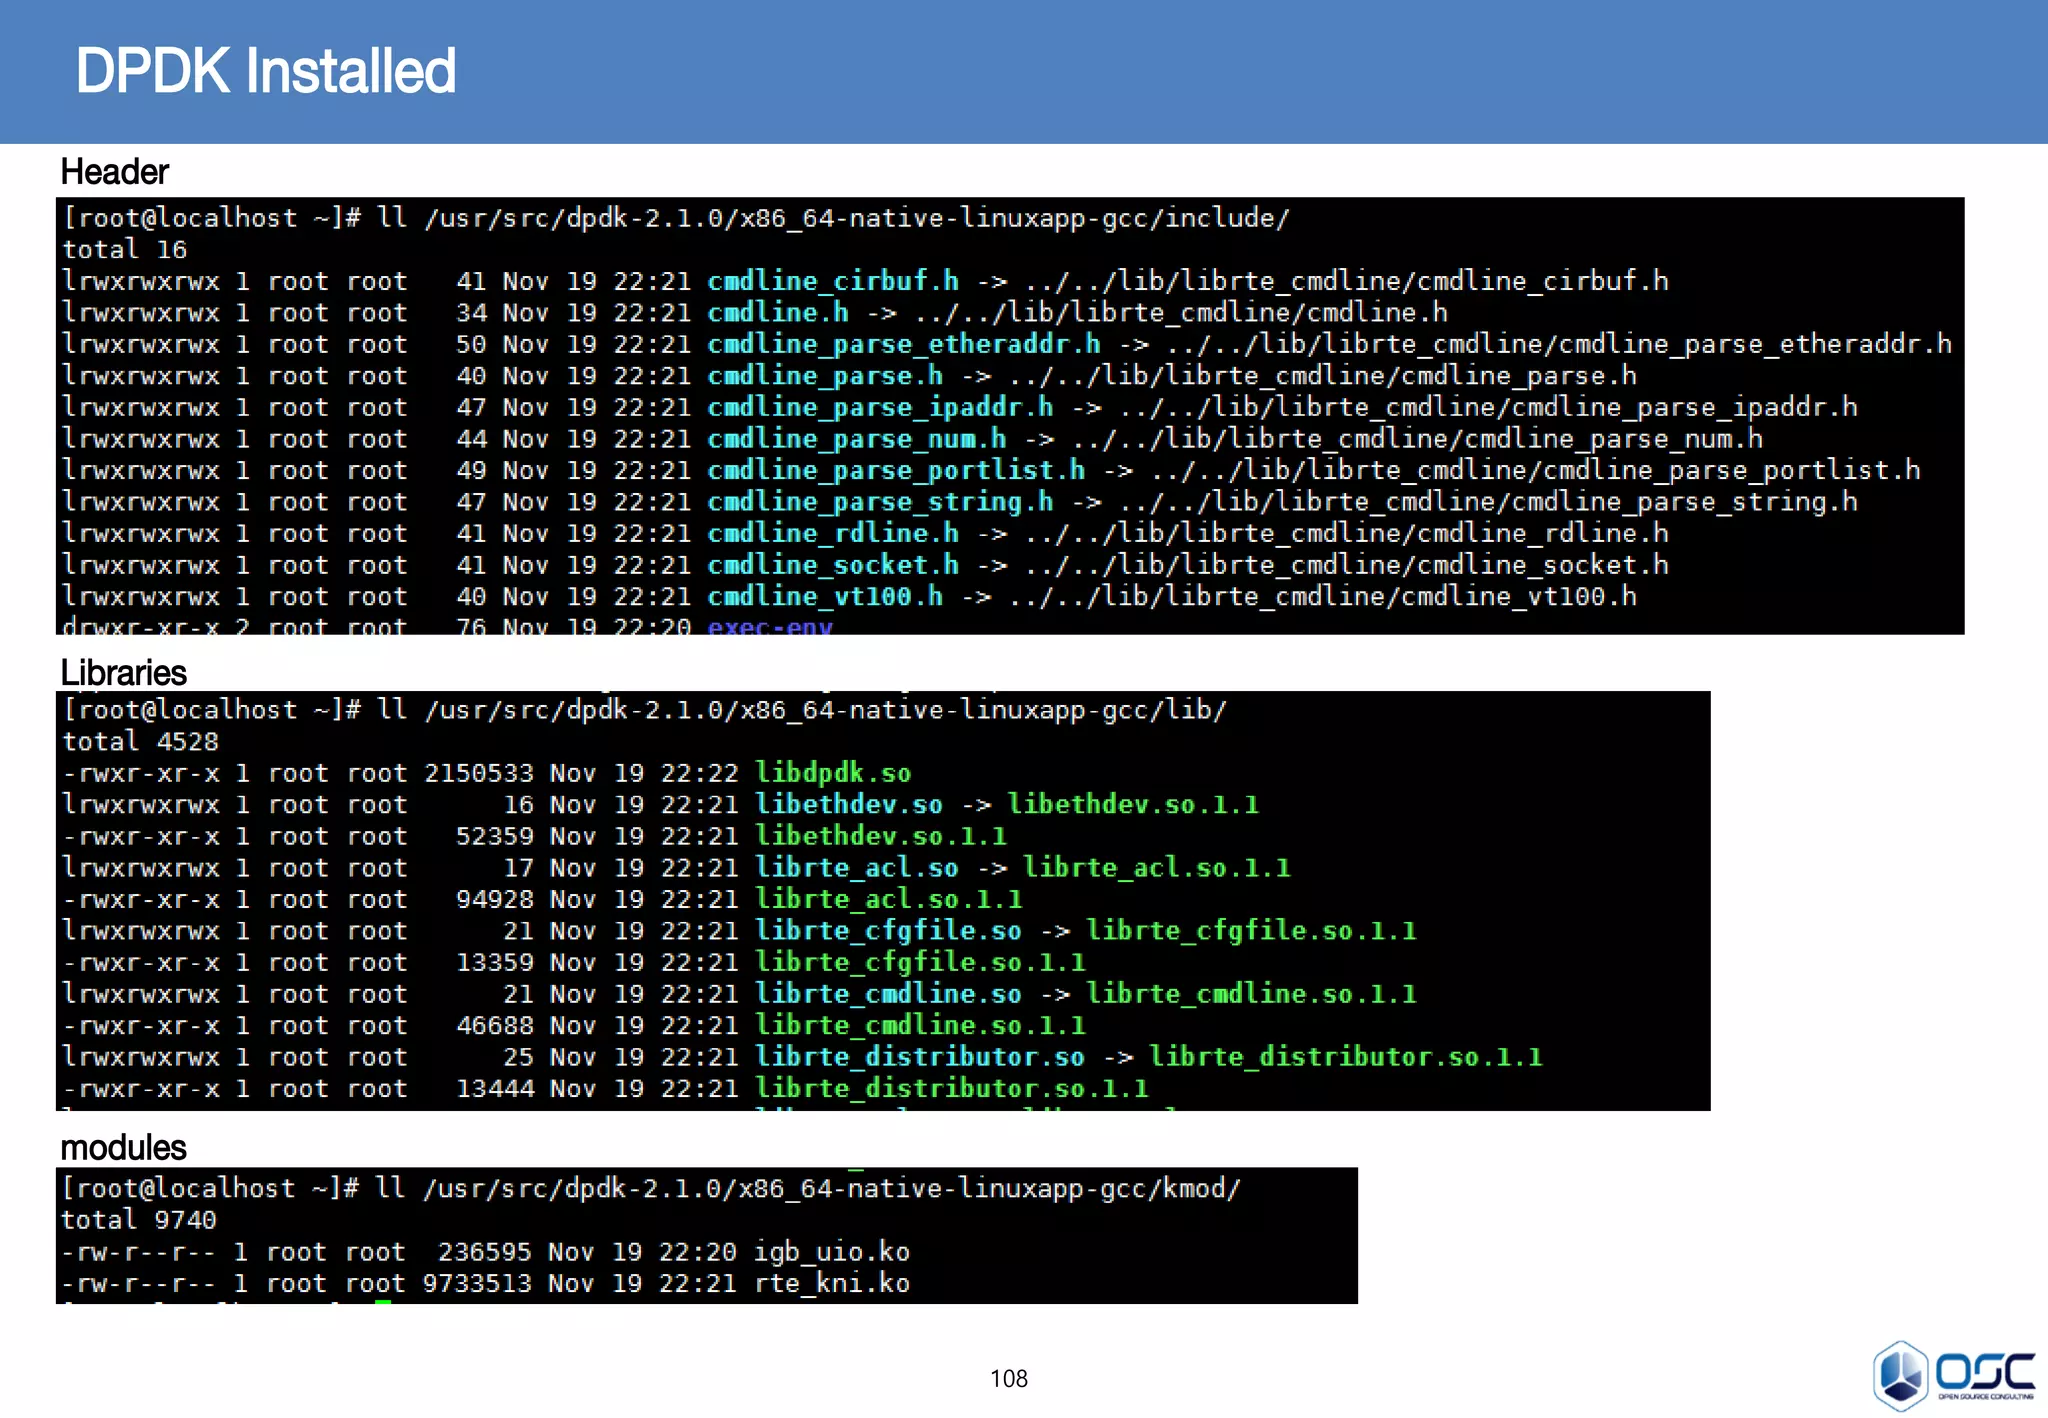Click file size 9733513
The width and height of the screenshot is (2048, 1418).
point(477,1283)
